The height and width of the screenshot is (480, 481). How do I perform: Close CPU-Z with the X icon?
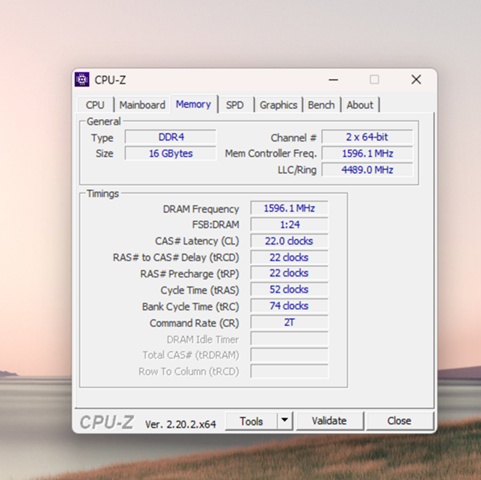pos(416,80)
